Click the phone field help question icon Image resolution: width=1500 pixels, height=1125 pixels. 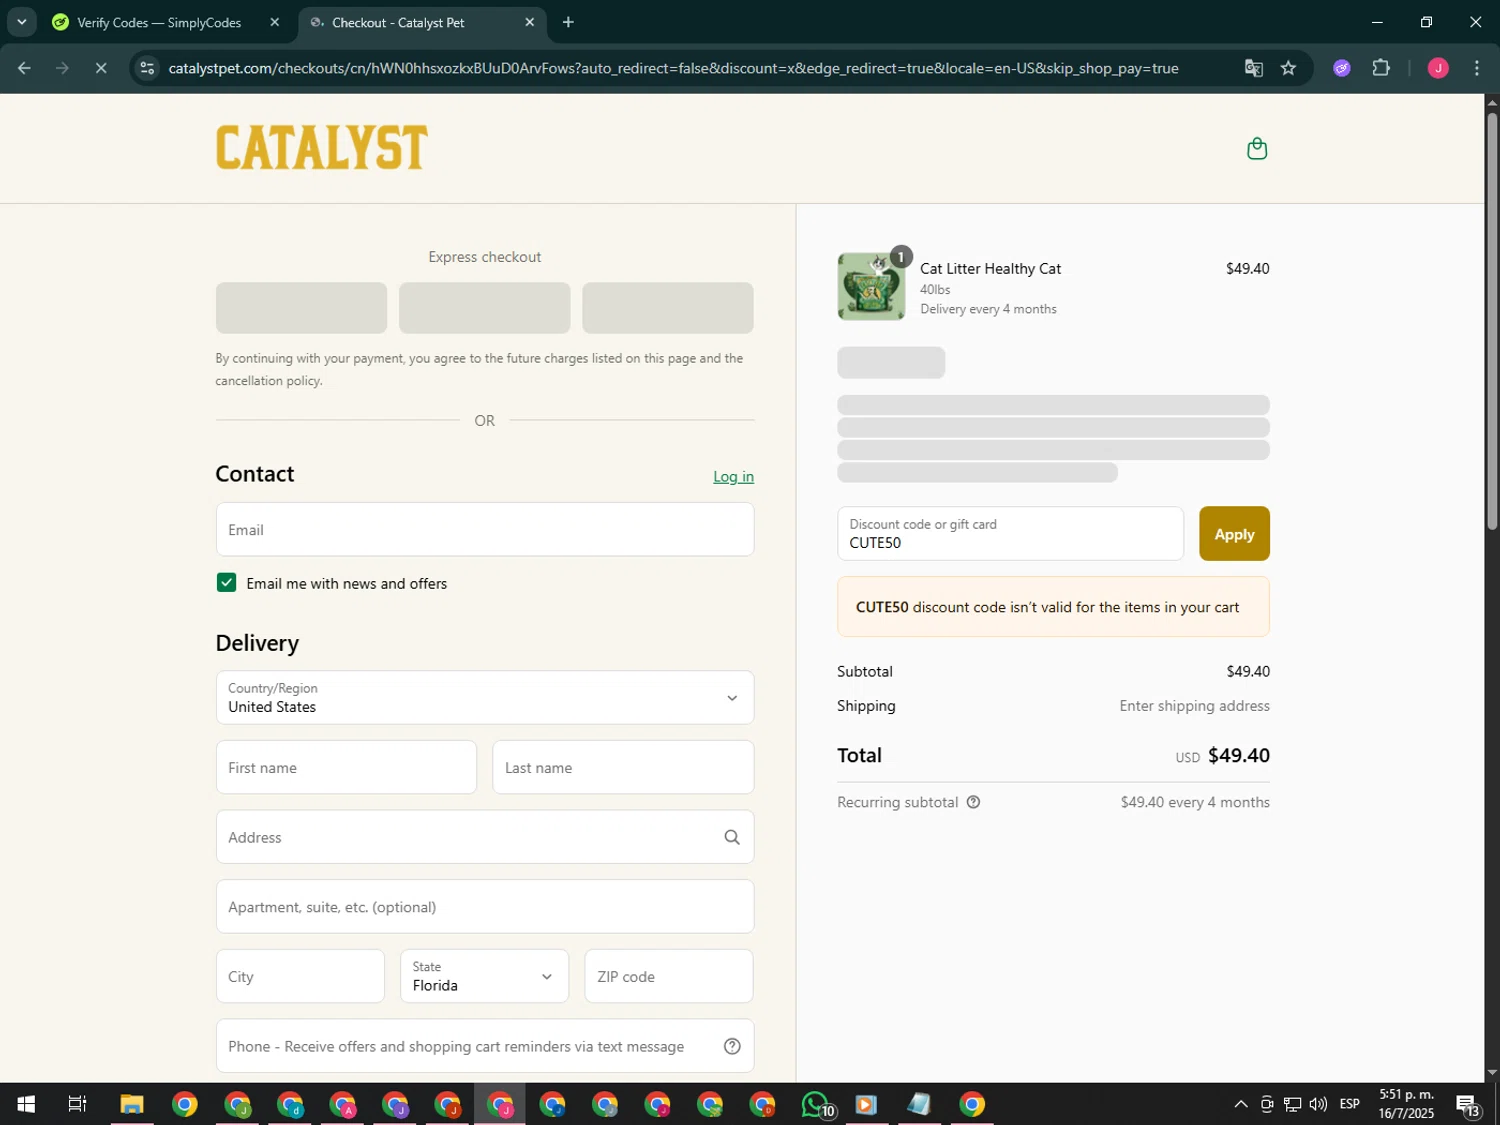732,1047
